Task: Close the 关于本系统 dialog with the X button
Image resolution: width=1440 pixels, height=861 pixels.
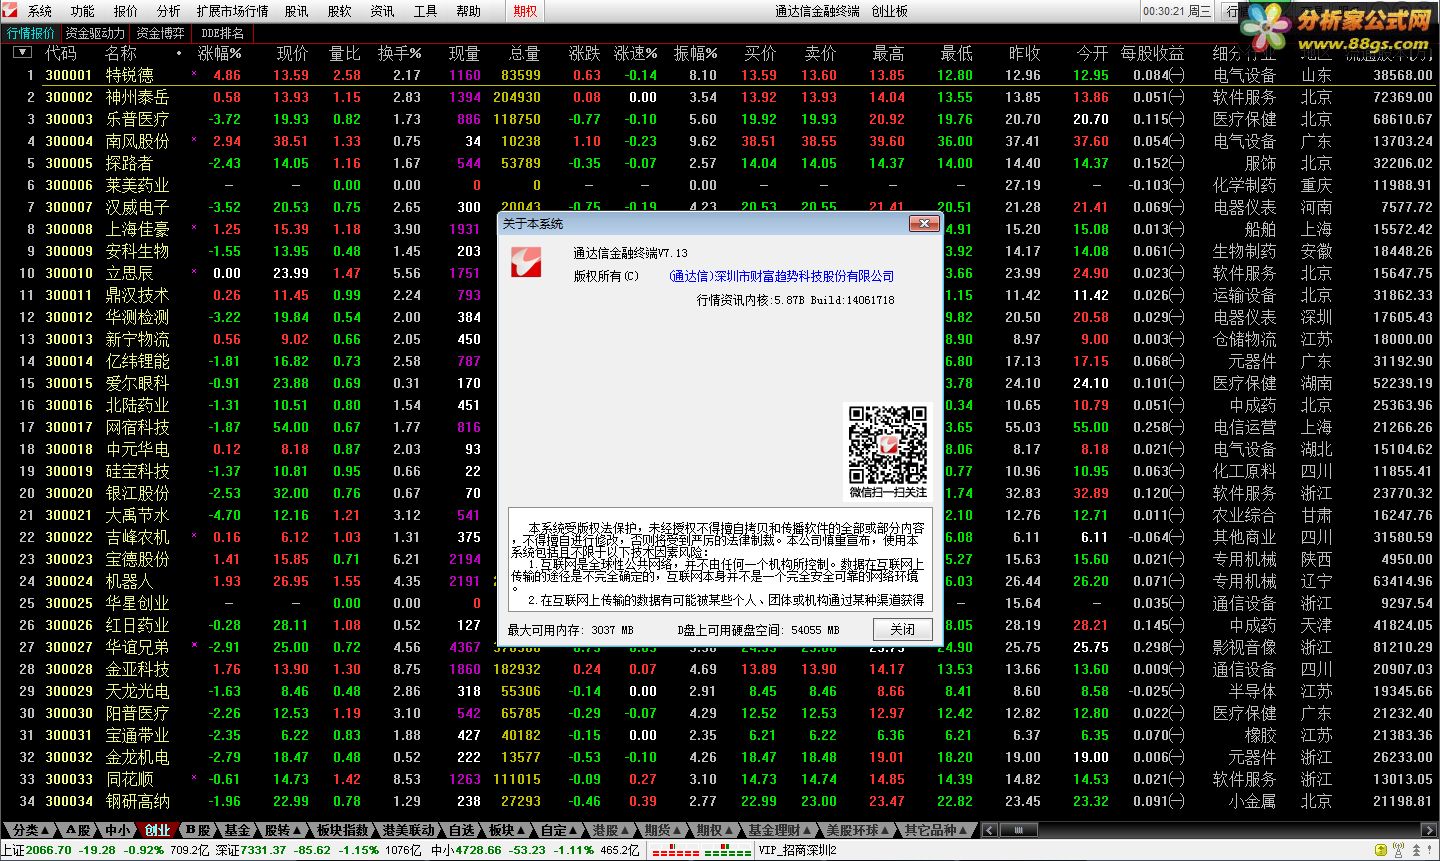Action: [x=924, y=223]
